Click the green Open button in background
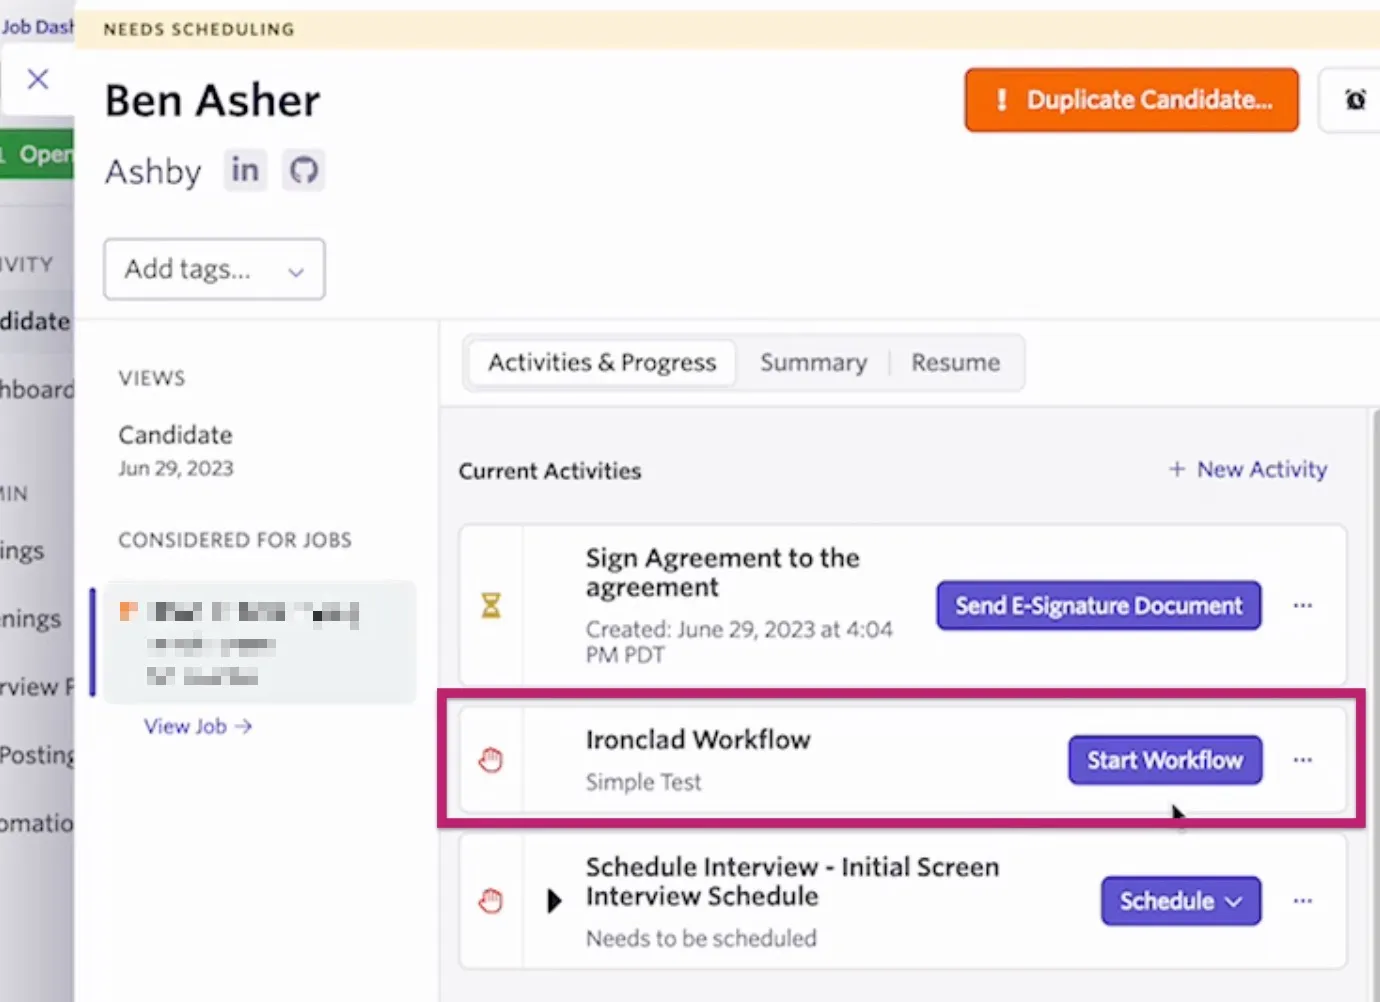The width and height of the screenshot is (1380, 1002). tap(37, 154)
